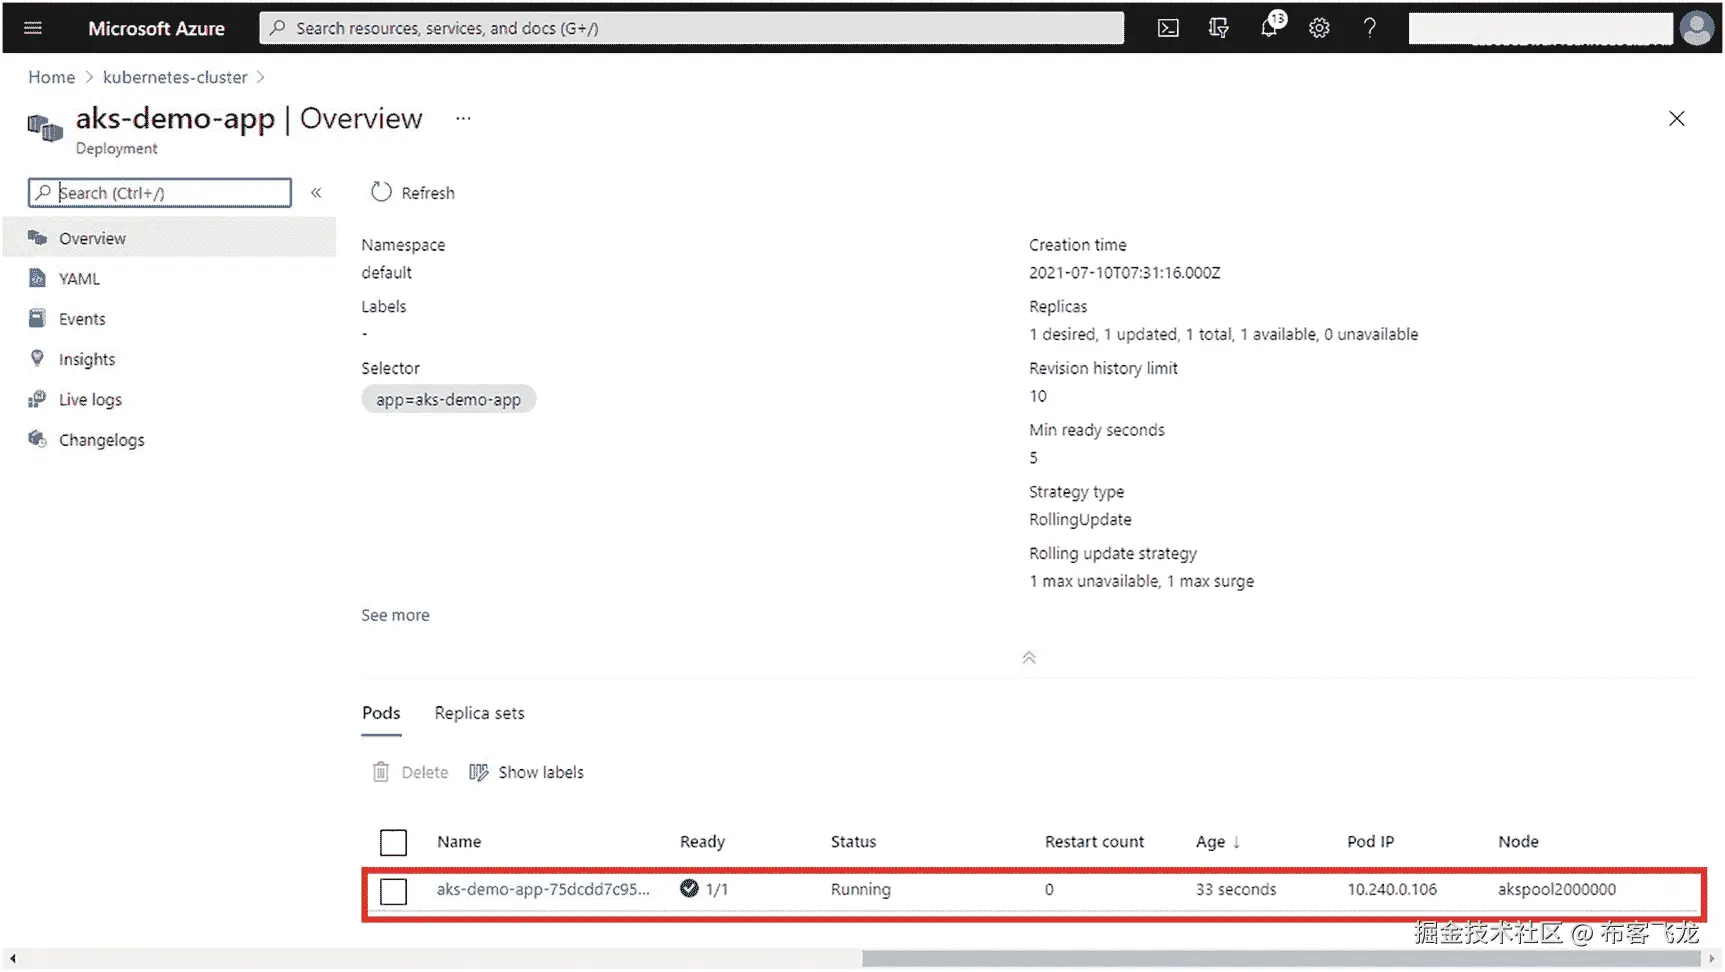Select all pods with the header checkbox

pyautogui.click(x=394, y=843)
